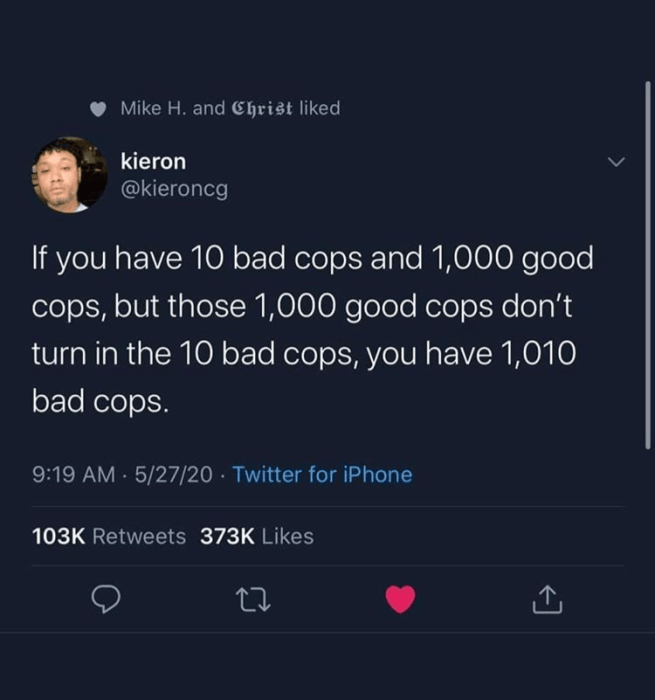
Task: Click the 9:19 AM timestamp
Action: [74, 475]
